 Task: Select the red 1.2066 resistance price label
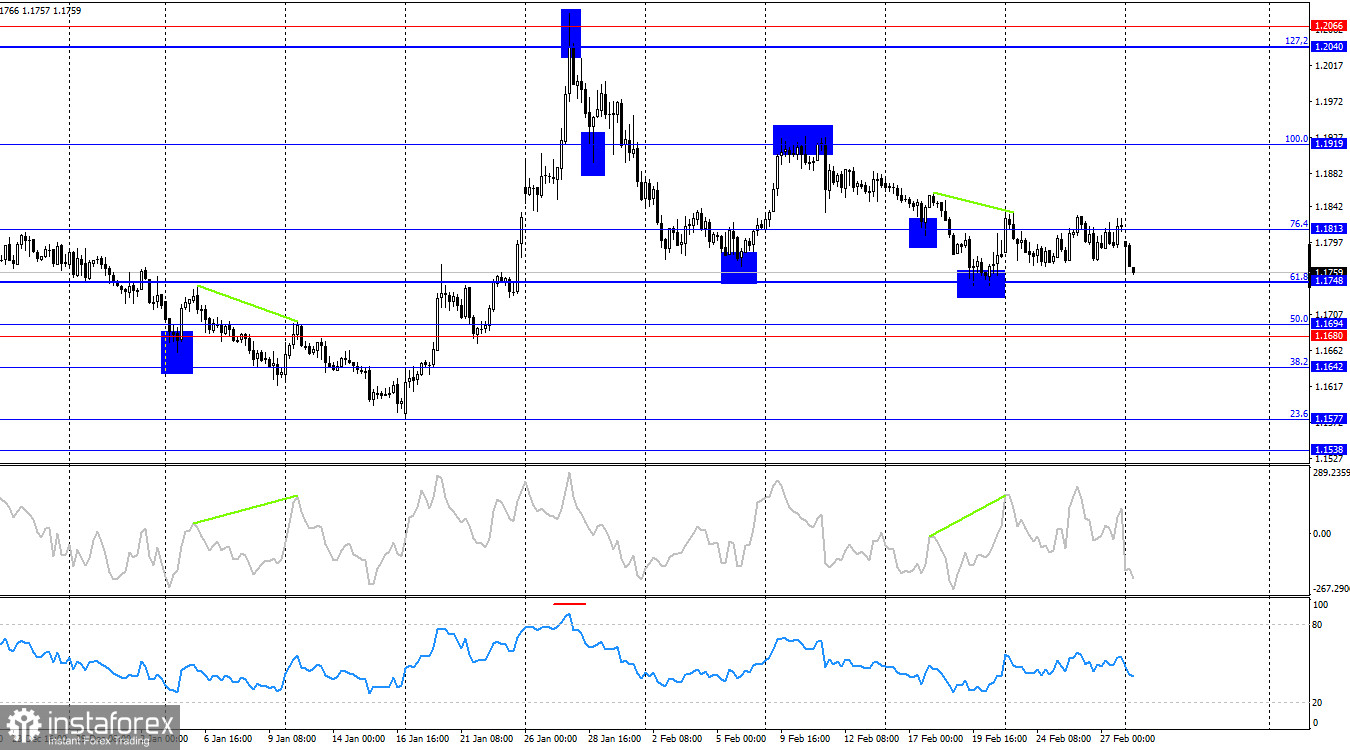1331,26
